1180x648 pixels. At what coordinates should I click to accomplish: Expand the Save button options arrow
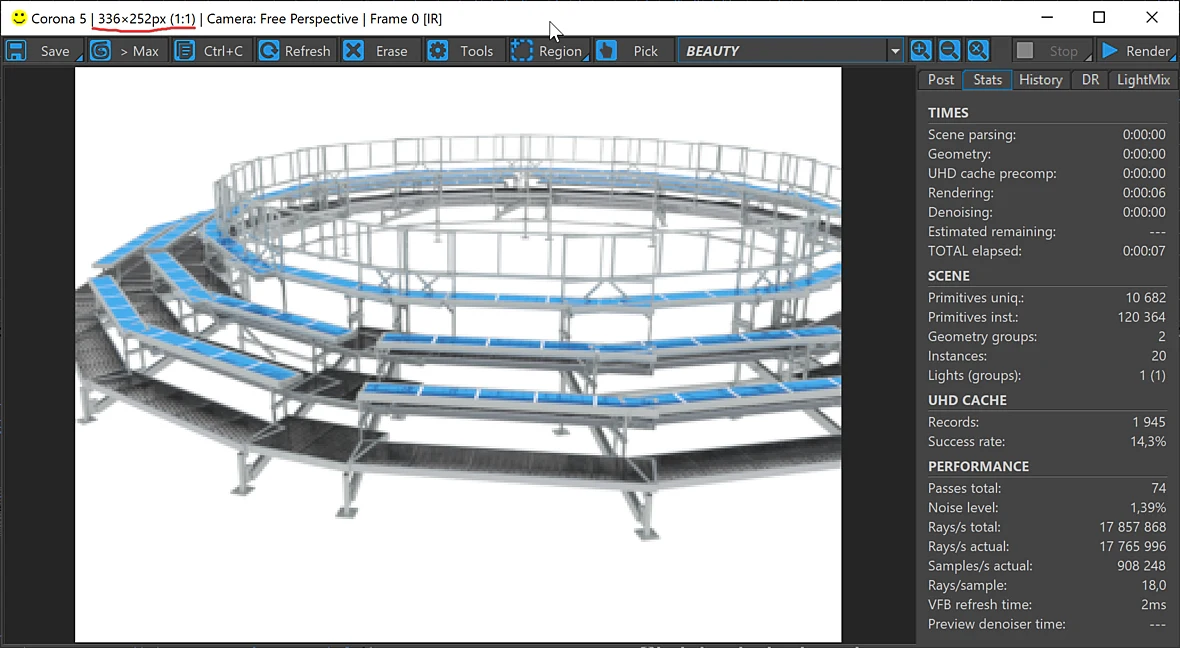79,56
